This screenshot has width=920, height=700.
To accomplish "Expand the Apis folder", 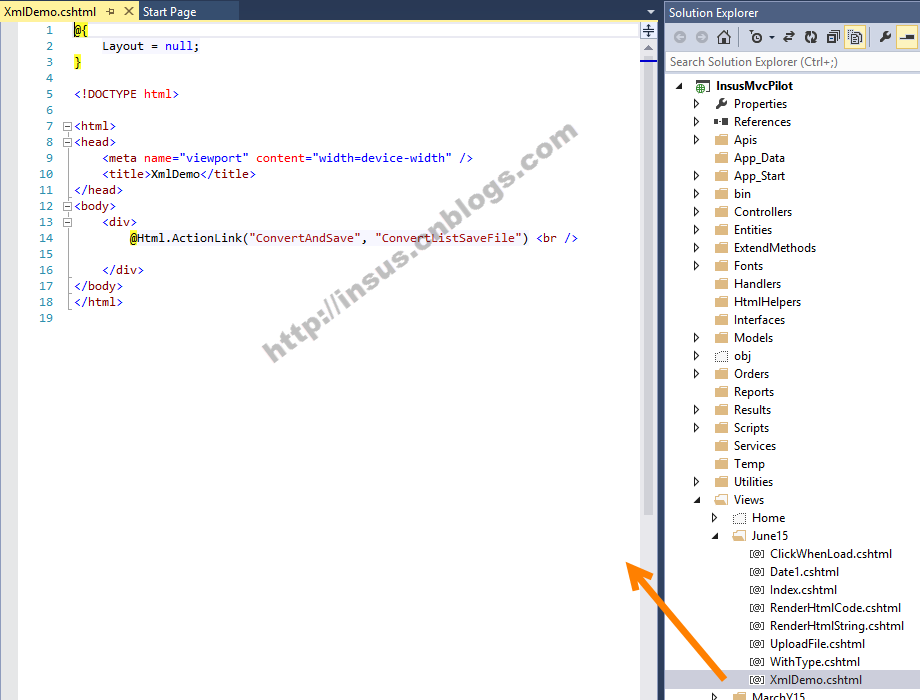I will point(696,140).
